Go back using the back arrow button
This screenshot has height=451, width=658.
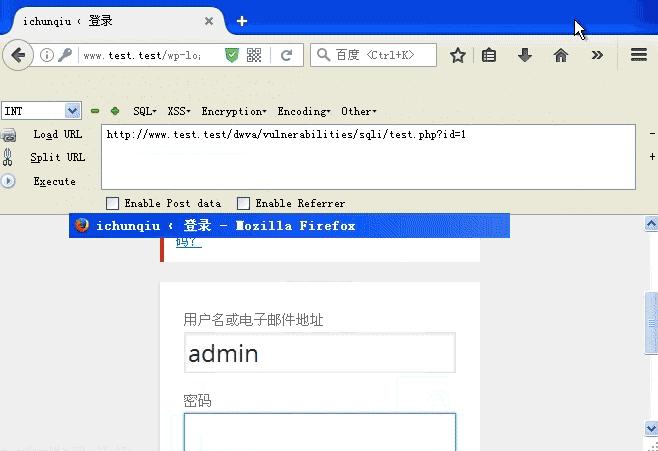[x=18, y=55]
